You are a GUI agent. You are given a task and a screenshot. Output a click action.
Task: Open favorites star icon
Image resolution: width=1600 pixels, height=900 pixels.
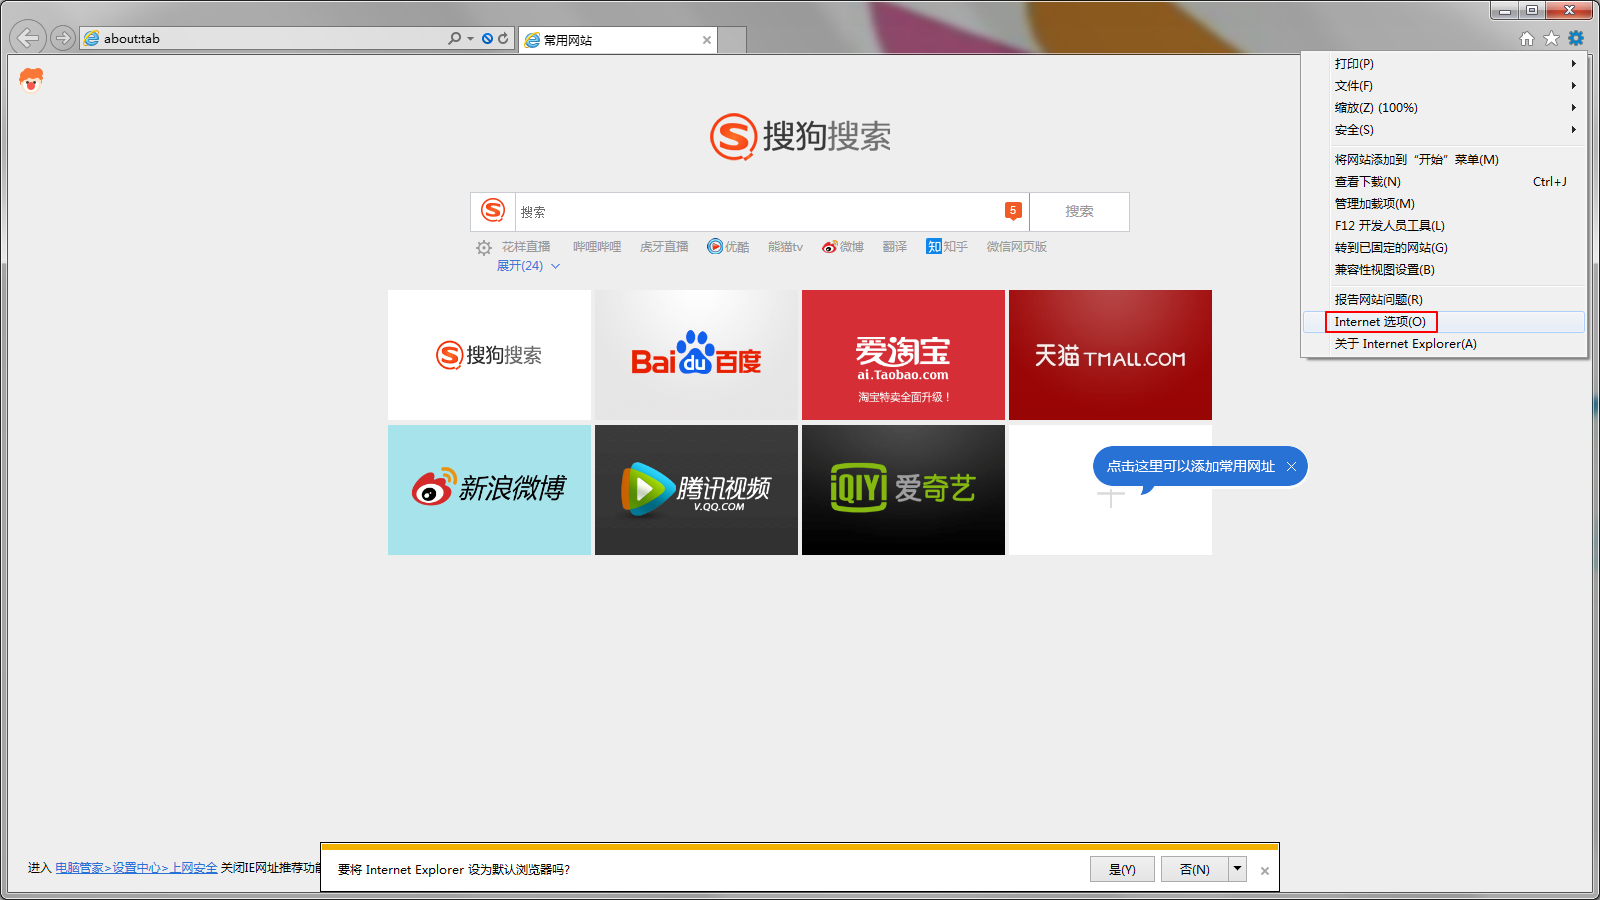coord(1551,38)
